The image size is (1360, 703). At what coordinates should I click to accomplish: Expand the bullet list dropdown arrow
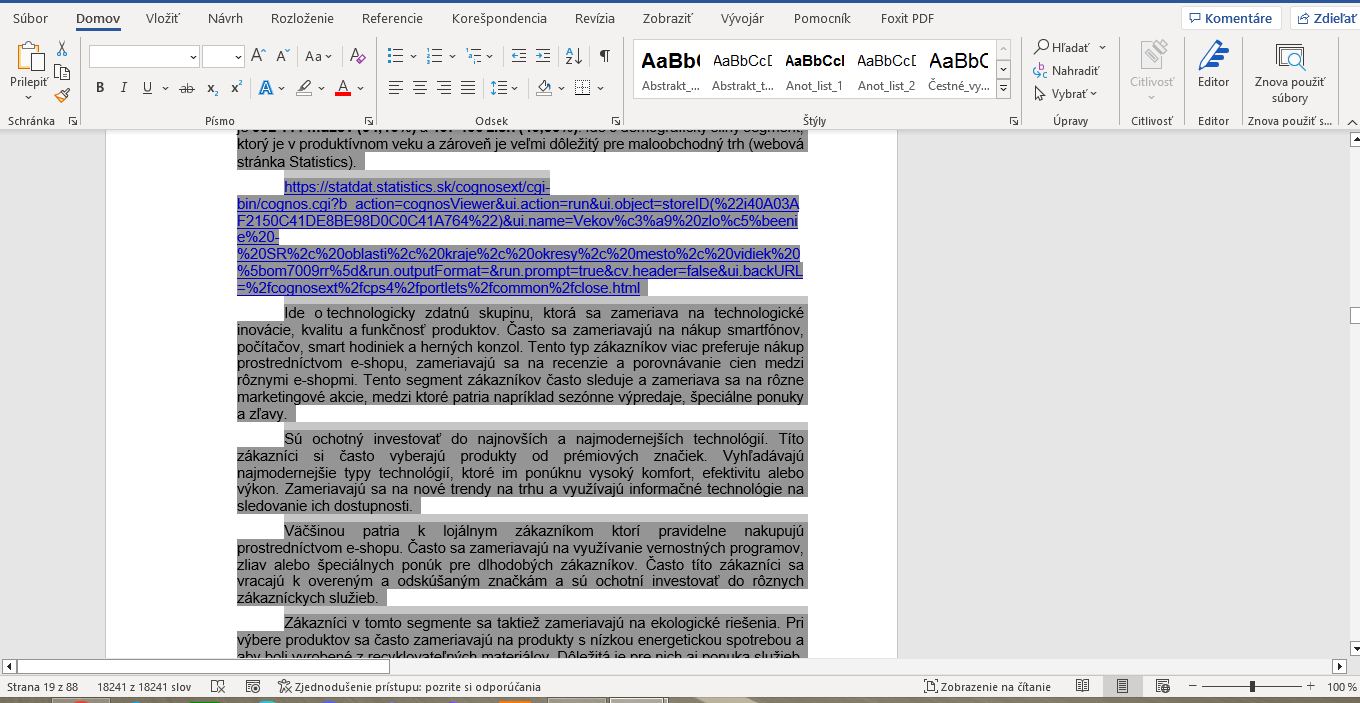point(413,56)
